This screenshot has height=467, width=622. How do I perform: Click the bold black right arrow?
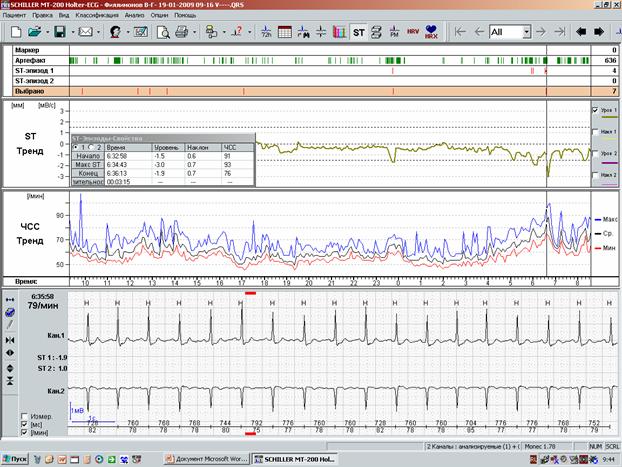(x=599, y=32)
